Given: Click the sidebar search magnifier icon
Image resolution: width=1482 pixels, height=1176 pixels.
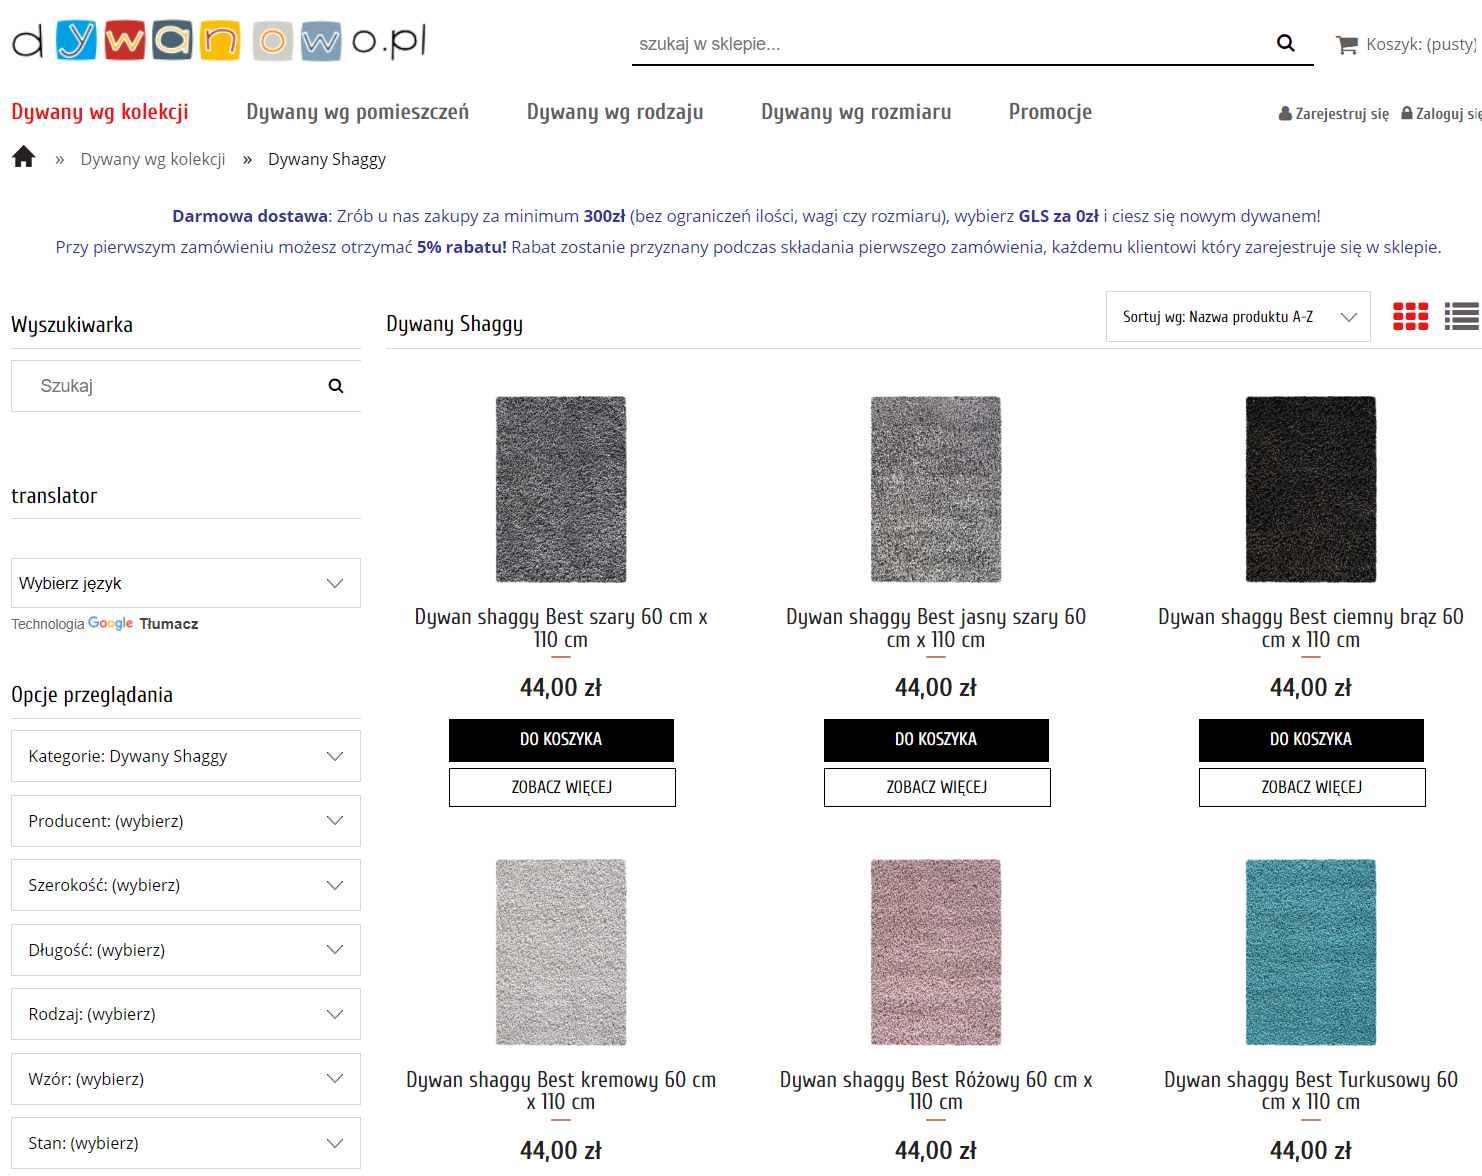Looking at the screenshot, I should [x=336, y=386].
